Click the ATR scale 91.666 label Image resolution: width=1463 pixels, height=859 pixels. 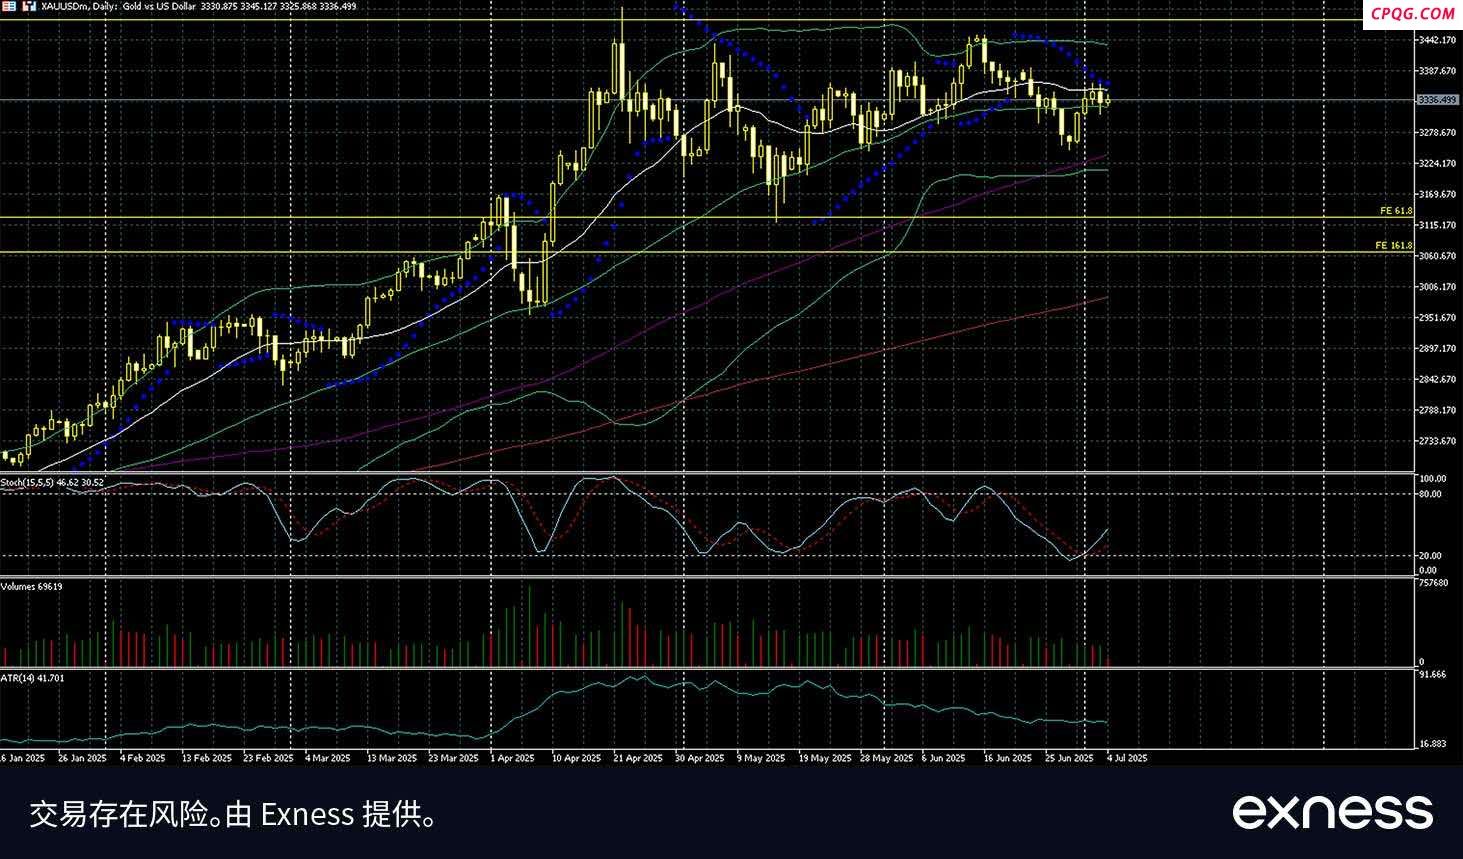pyautogui.click(x=1432, y=675)
